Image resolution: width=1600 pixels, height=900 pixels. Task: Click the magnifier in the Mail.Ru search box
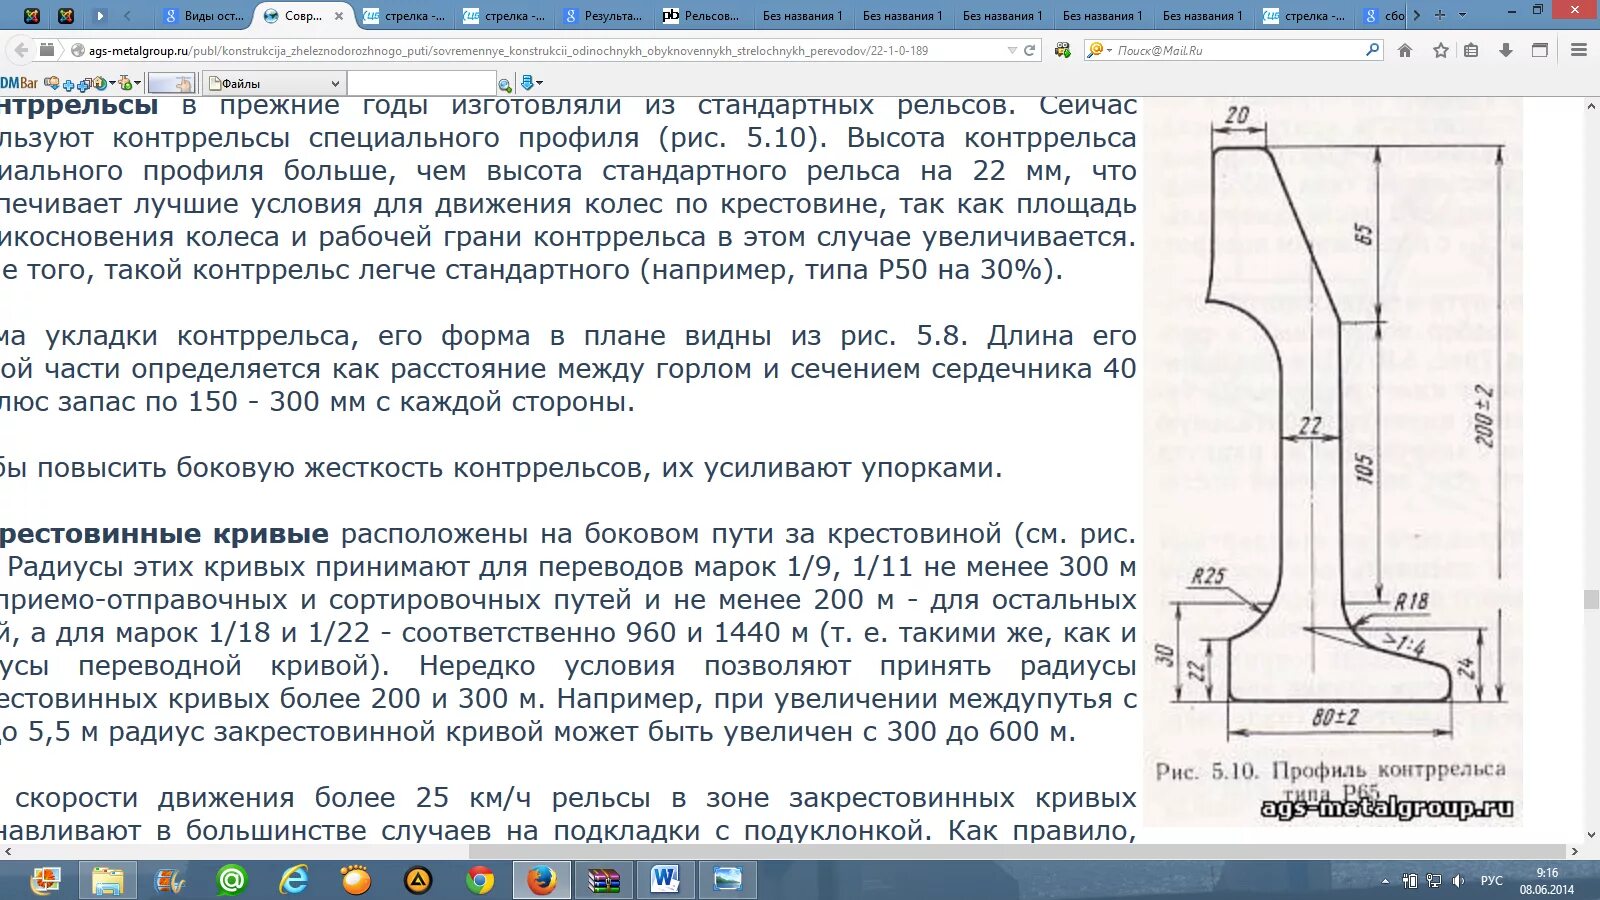click(1372, 50)
